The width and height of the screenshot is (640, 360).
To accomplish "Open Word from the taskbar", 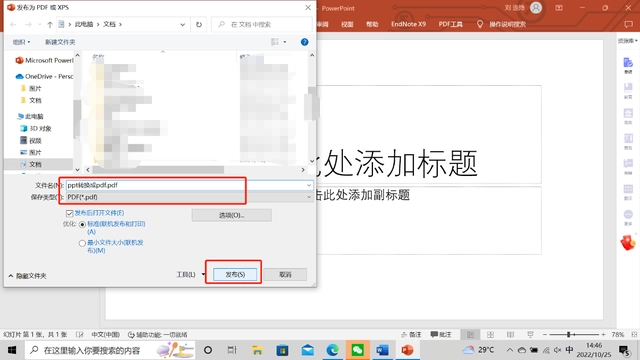I will 382,350.
